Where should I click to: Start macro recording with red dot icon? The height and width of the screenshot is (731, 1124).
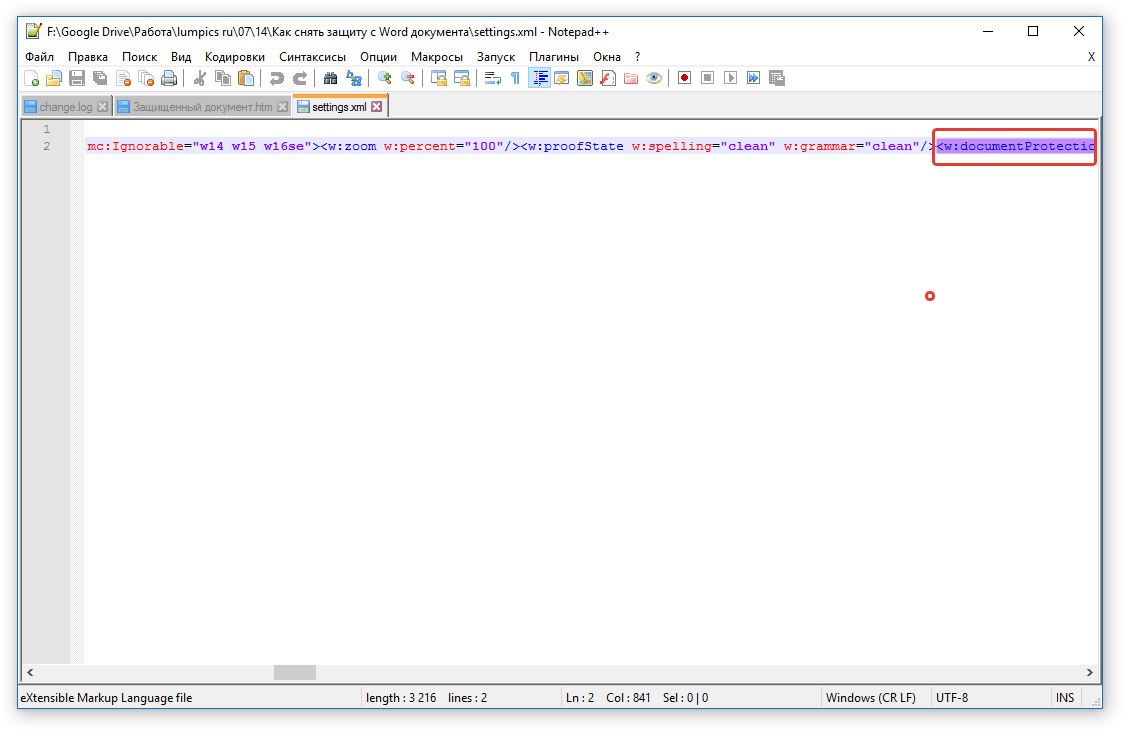(x=684, y=78)
